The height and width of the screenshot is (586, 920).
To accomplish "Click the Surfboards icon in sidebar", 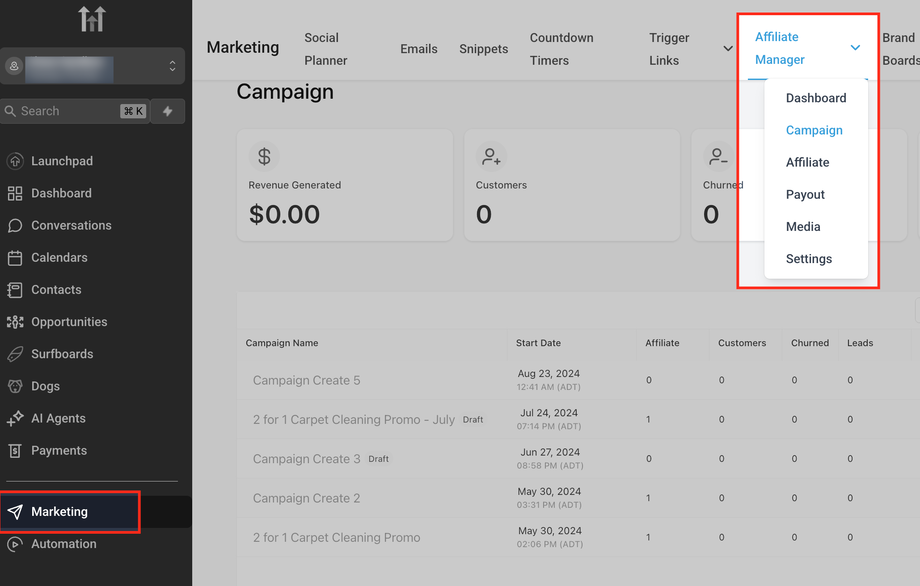I will 15,354.
